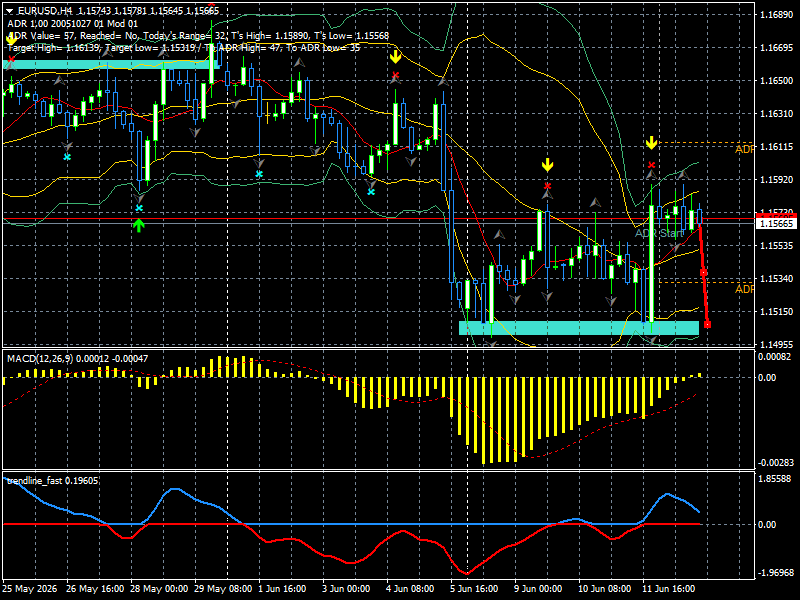Click the ADR Start label on chart
Screen dimensions: 800x600
pyautogui.click(x=660, y=234)
